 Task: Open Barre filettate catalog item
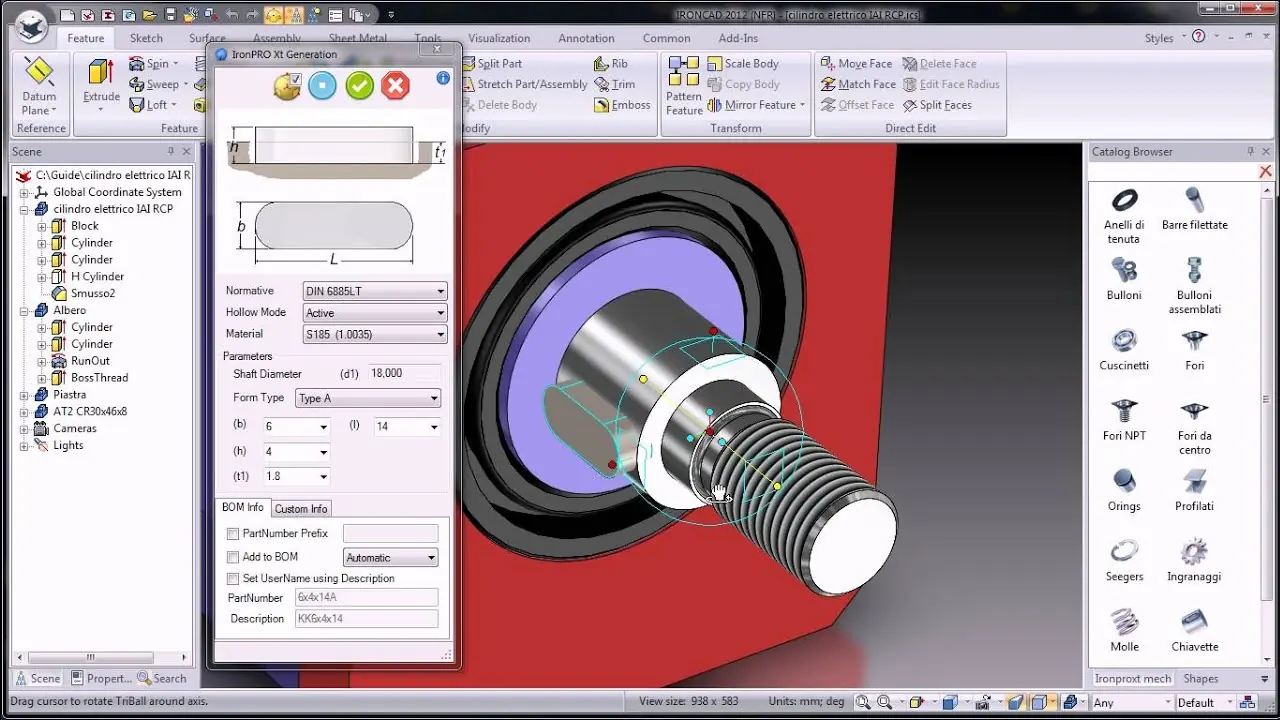(x=1194, y=209)
